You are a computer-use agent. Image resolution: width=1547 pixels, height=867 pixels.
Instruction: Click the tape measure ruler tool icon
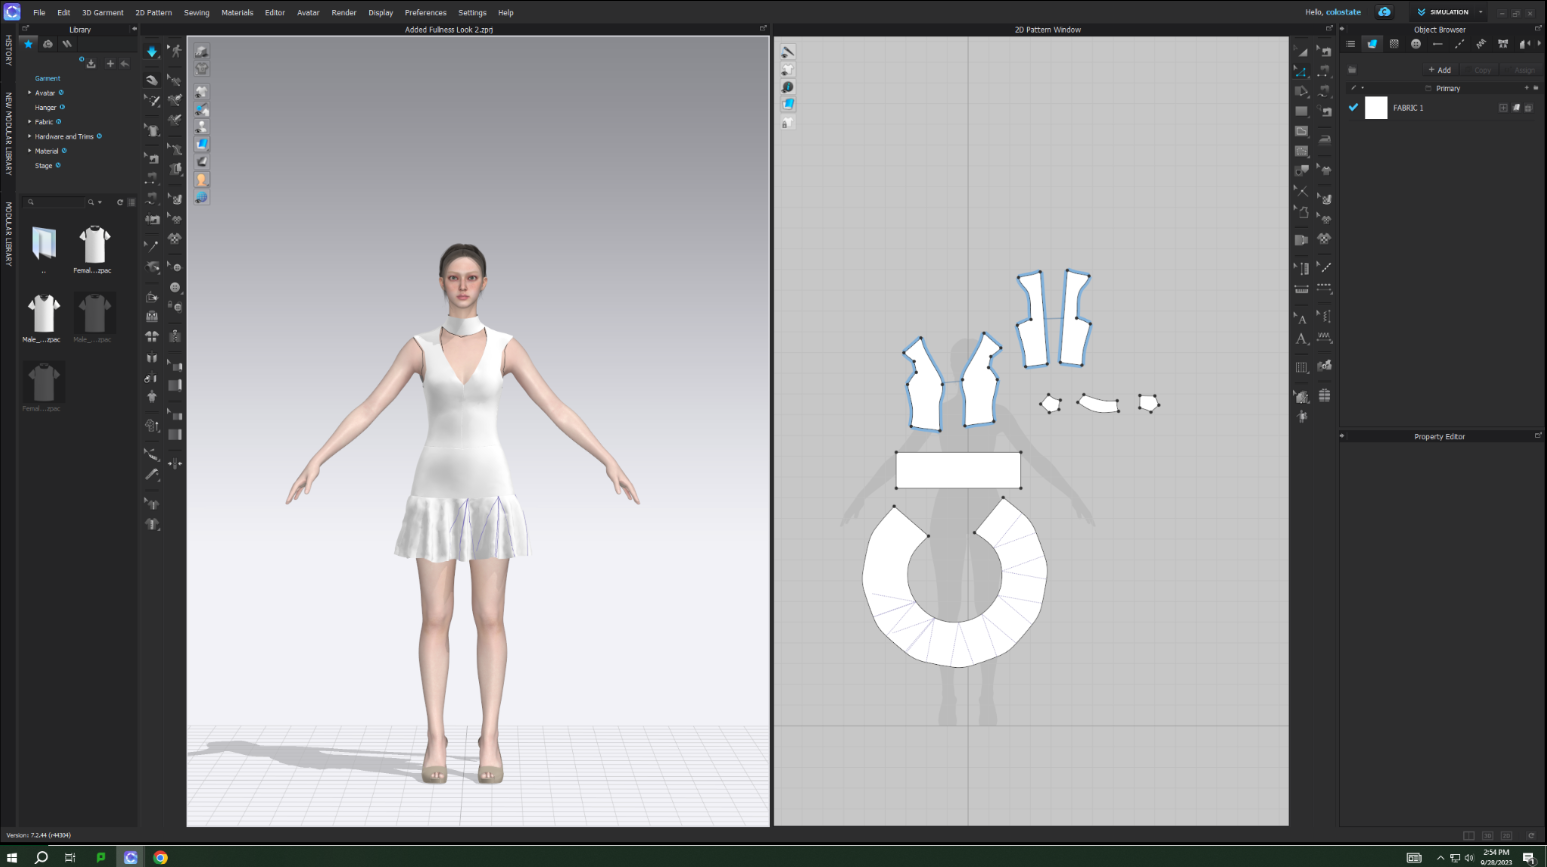[x=1301, y=289]
